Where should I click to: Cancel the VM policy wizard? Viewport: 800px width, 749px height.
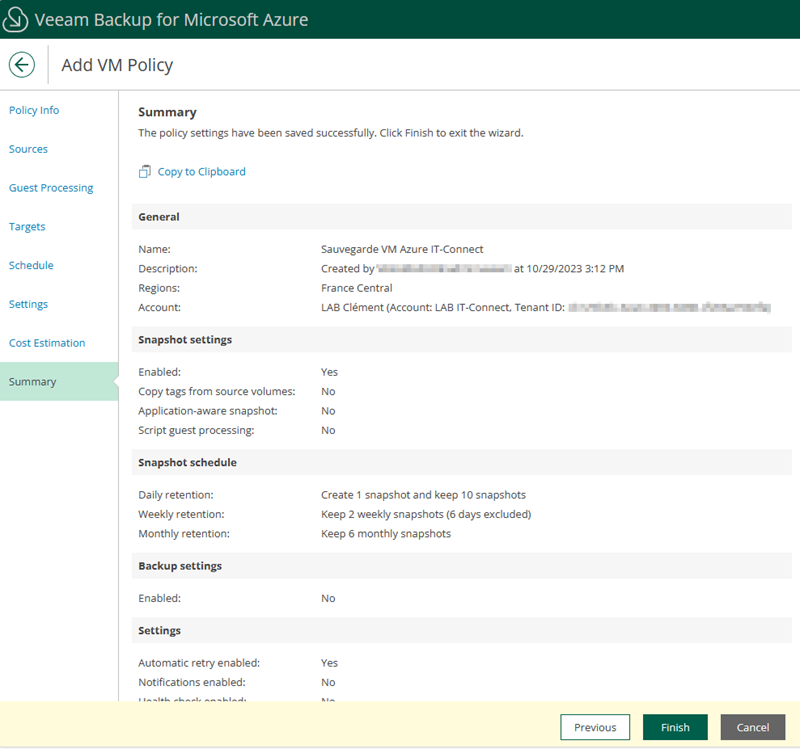(753, 727)
